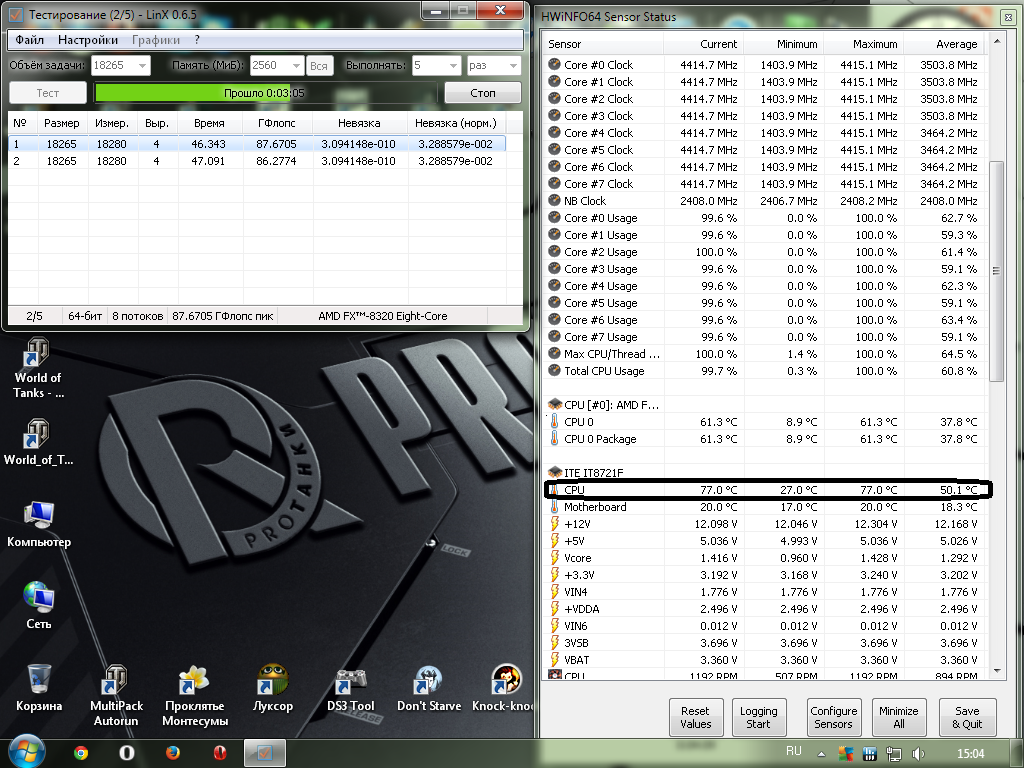
Task: Click Время column header in LinX
Action: (x=209, y=123)
